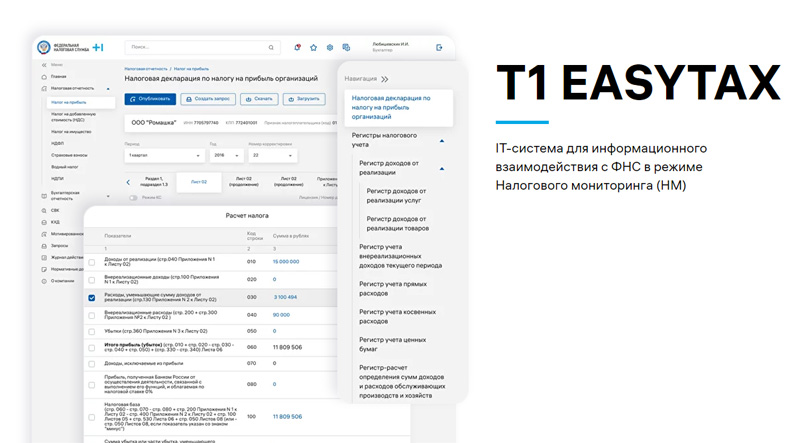Image resolution: width=800 pixels, height=443 pixels.
Task: Click the КНД sidebar icon
Action: (44, 223)
